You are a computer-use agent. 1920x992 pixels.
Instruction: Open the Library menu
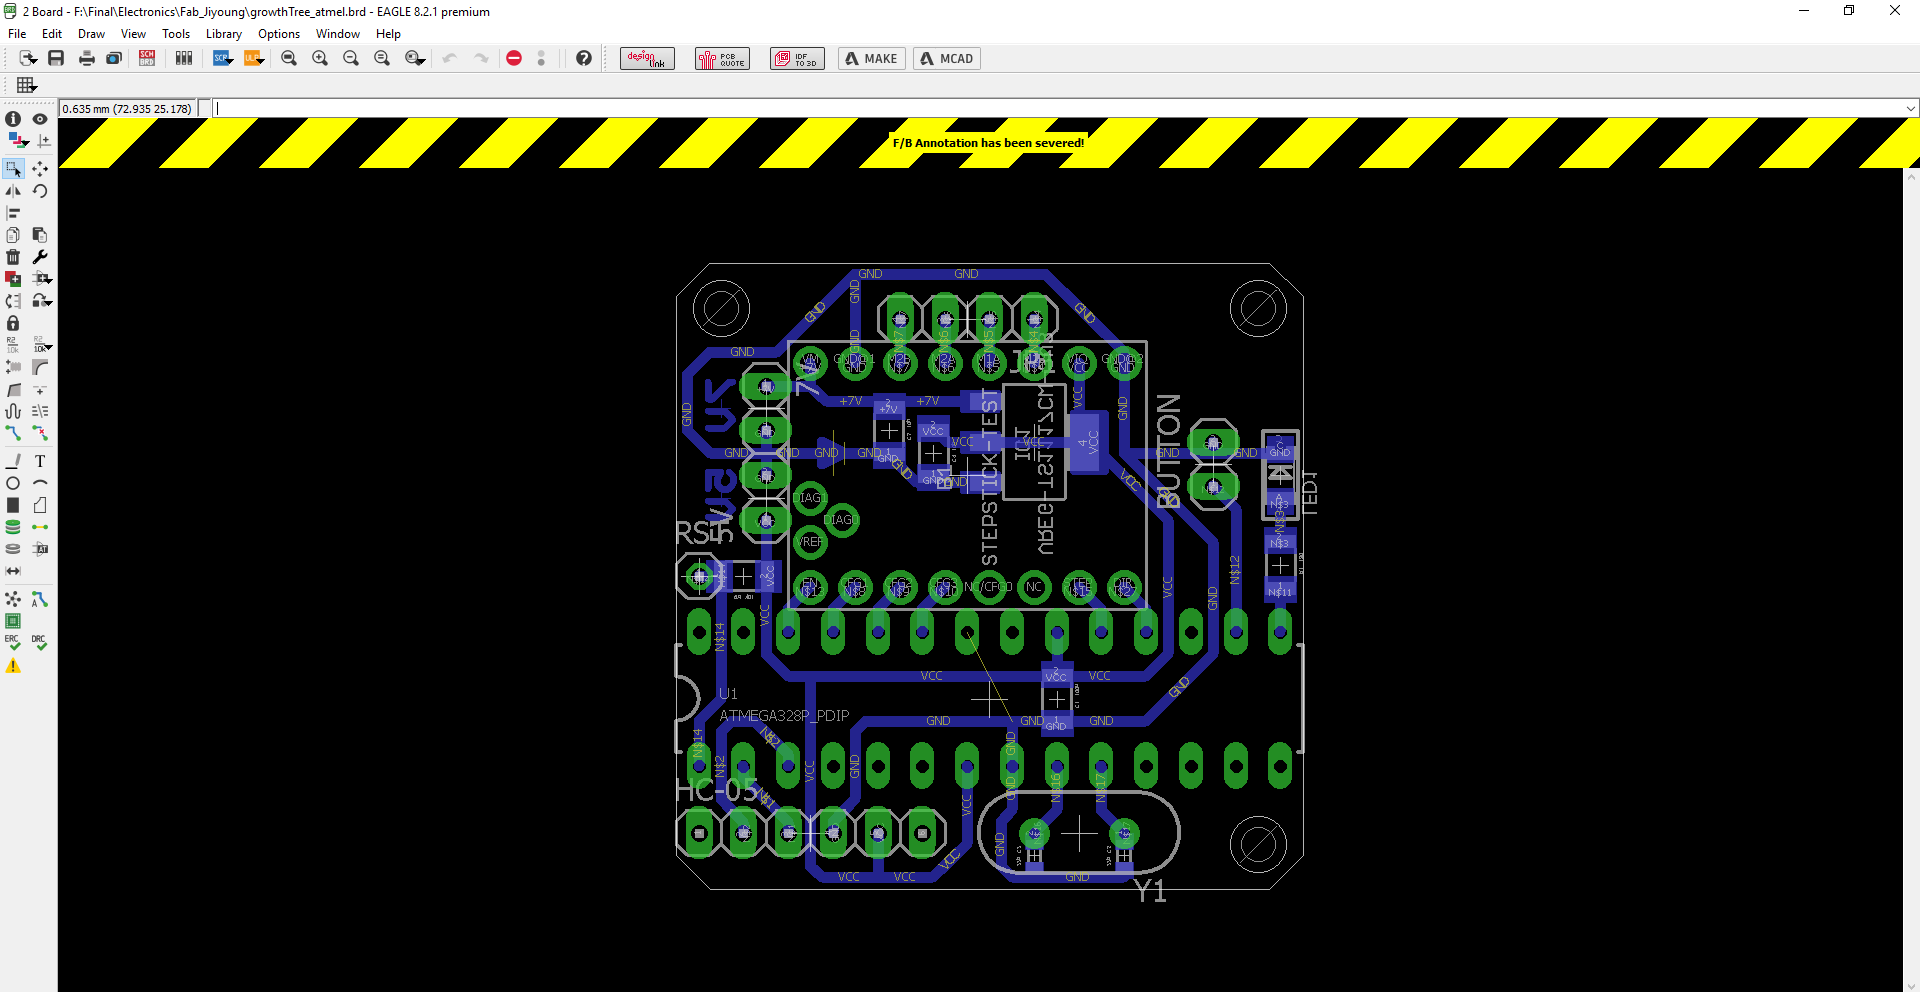(x=224, y=34)
